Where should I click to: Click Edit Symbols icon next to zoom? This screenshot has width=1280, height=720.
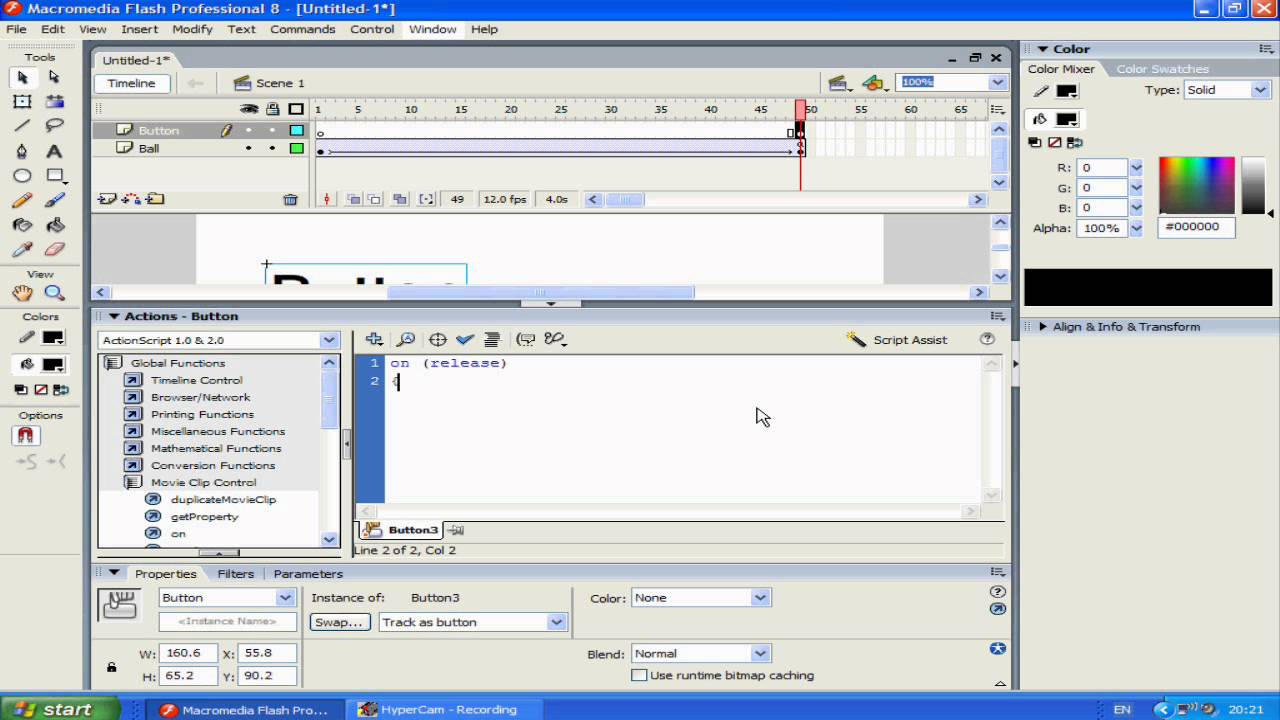[875, 83]
